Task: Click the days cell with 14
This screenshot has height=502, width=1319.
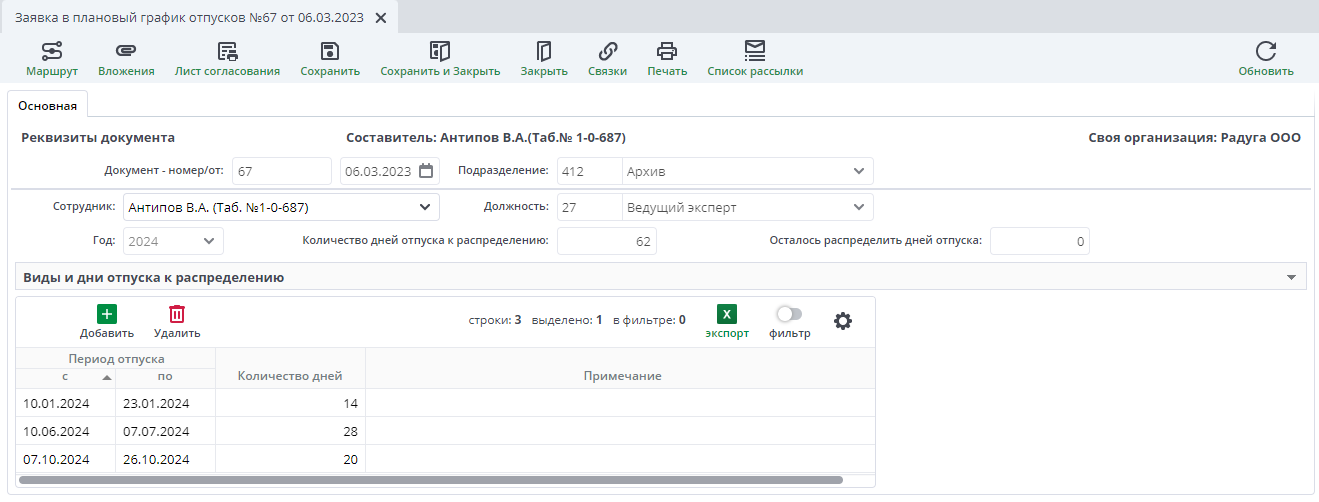Action: point(290,403)
